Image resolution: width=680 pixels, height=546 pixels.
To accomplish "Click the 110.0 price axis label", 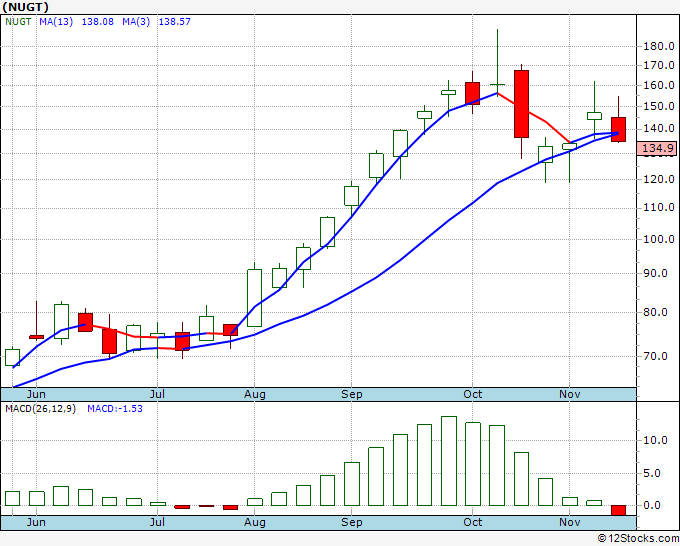I will [x=658, y=208].
